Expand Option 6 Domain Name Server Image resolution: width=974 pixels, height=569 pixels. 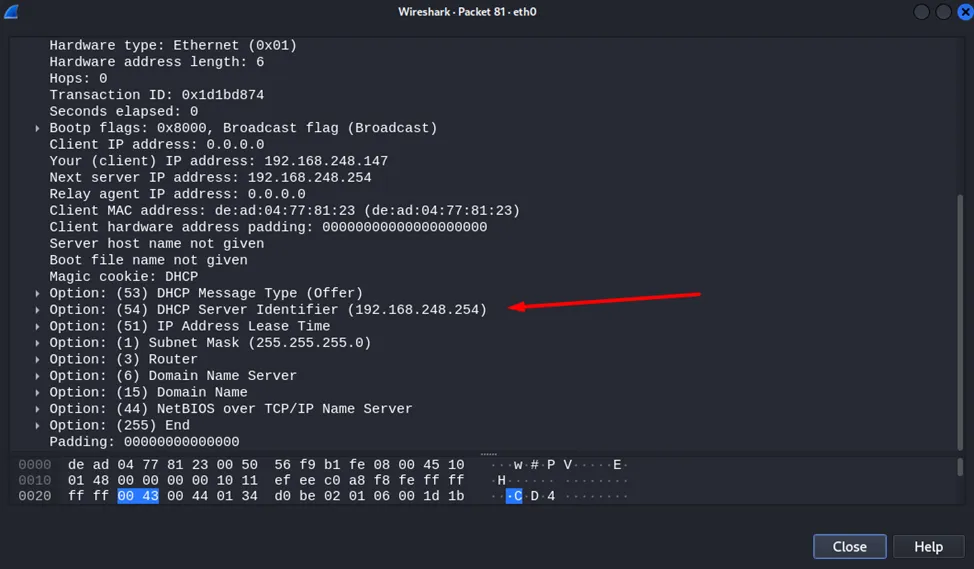[38, 376]
